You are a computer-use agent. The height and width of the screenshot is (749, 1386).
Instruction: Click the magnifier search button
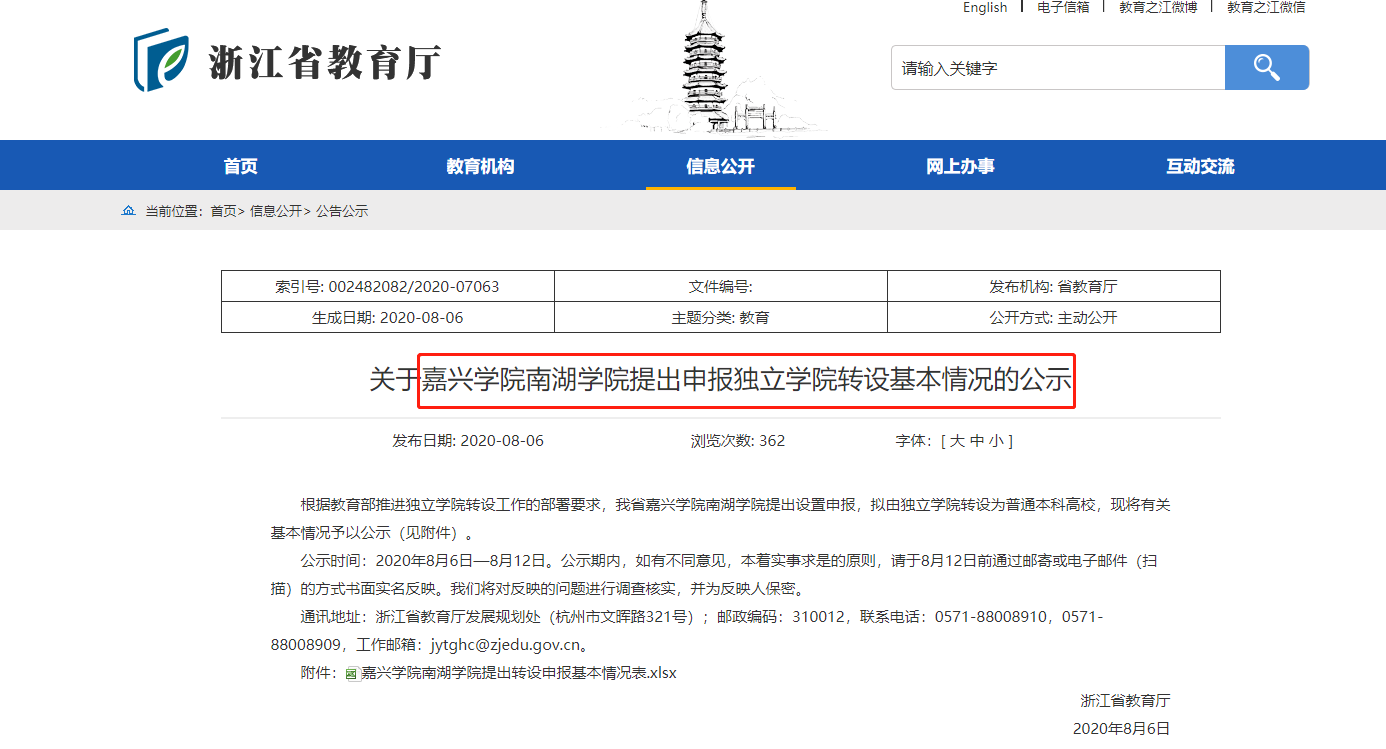(x=1266, y=68)
